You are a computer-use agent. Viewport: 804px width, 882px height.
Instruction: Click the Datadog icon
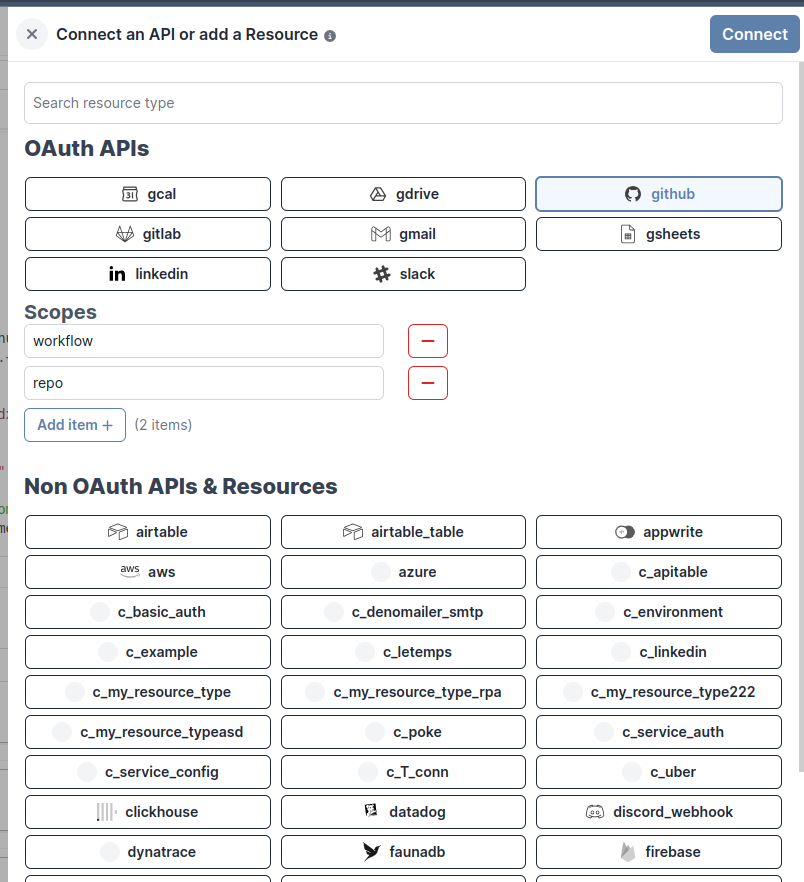pyautogui.click(x=370, y=812)
